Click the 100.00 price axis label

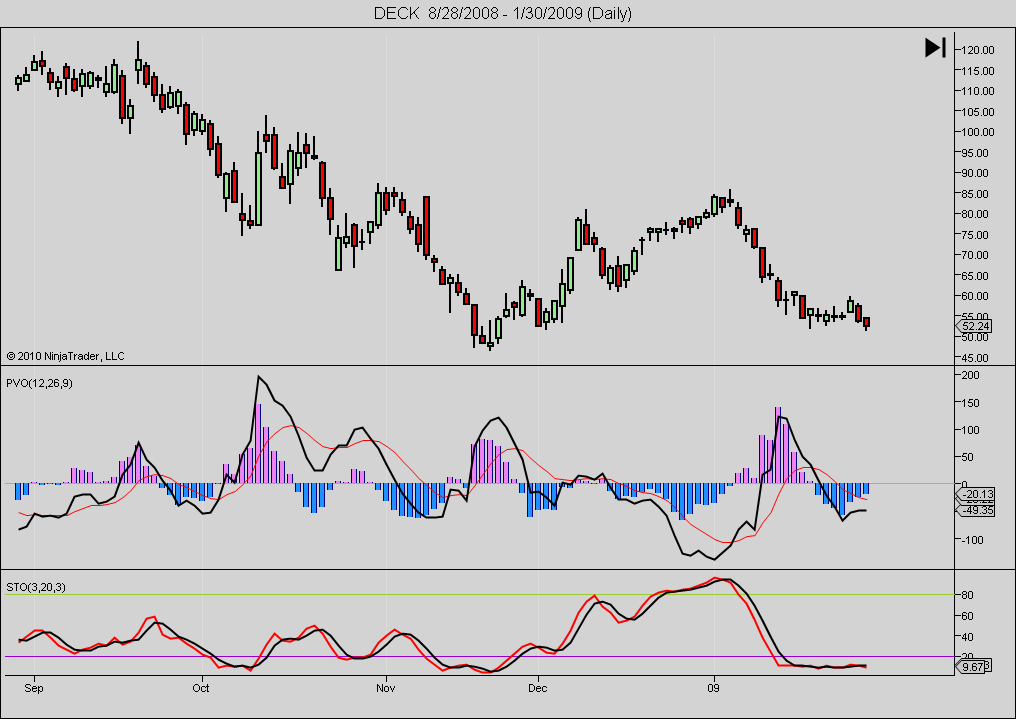click(978, 132)
